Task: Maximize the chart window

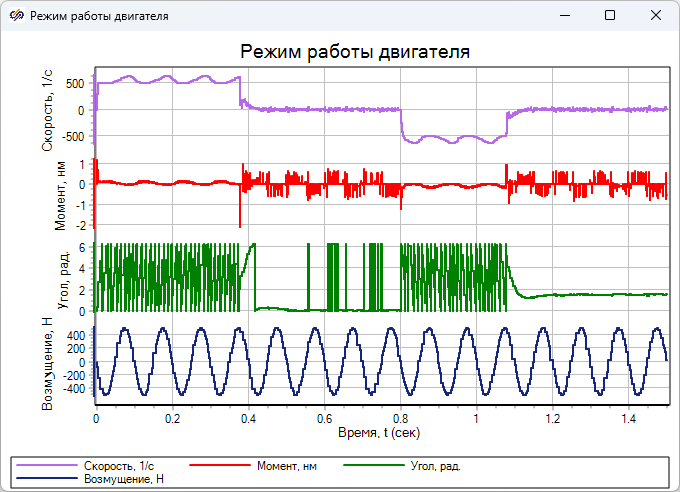Action: tap(610, 16)
